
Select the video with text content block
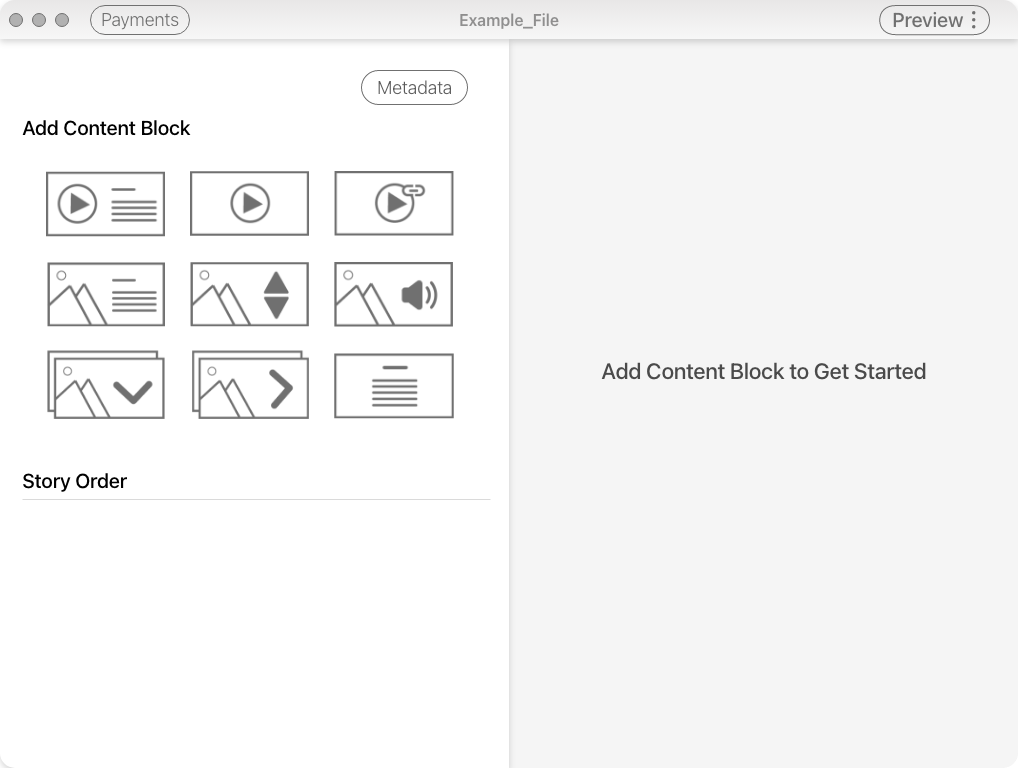[x=104, y=203]
